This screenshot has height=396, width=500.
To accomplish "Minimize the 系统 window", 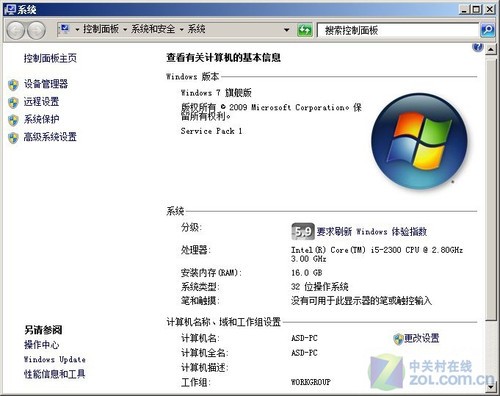I will [x=465, y=9].
